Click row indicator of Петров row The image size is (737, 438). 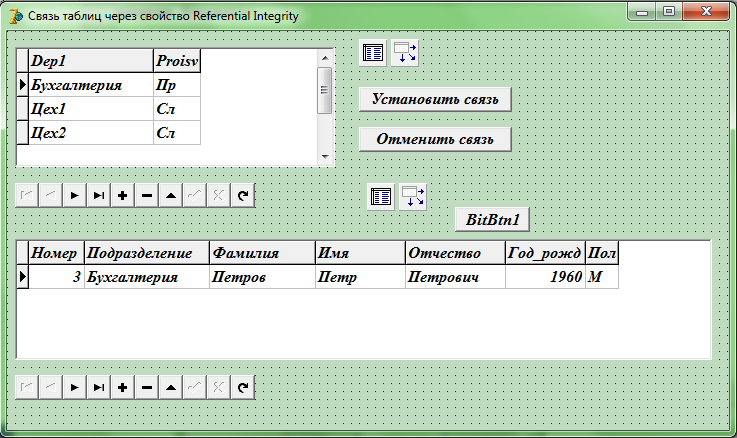coord(23,277)
